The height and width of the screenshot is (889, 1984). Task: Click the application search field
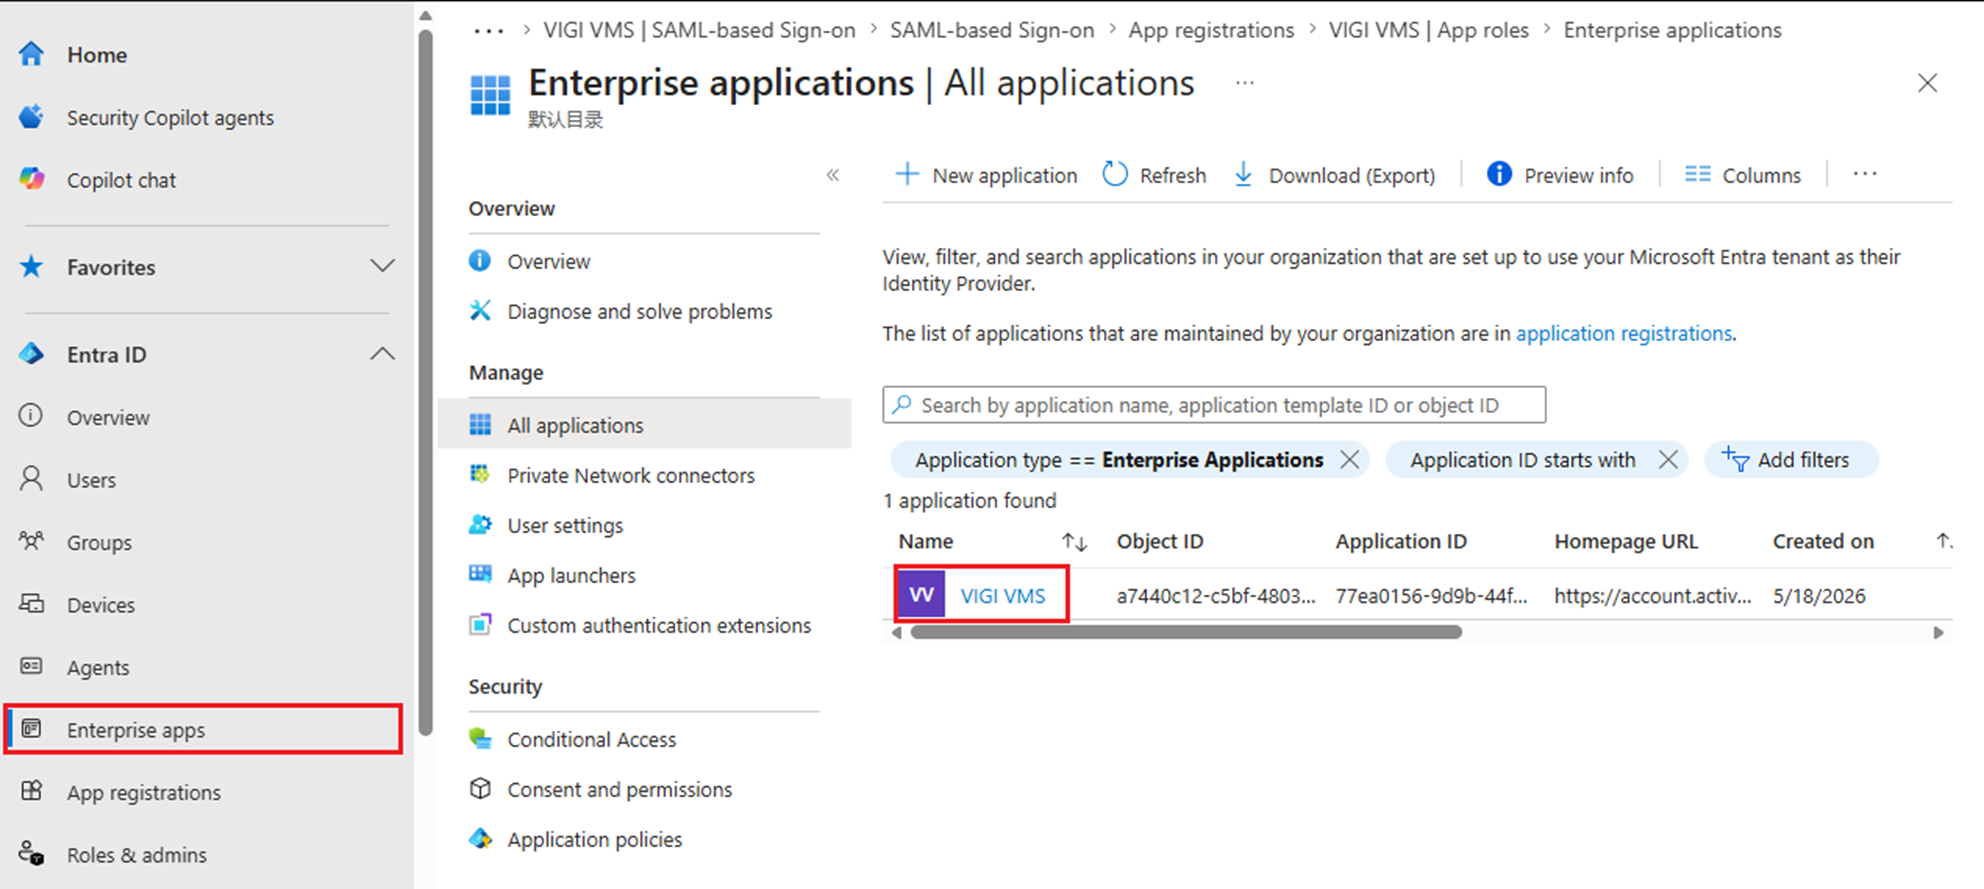[1214, 405]
